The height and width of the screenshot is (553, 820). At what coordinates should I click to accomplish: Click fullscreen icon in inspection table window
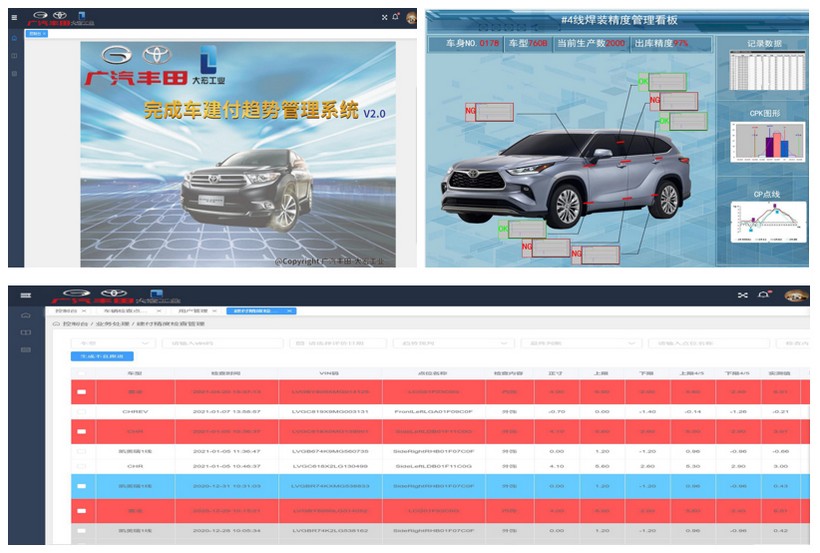pos(743,295)
